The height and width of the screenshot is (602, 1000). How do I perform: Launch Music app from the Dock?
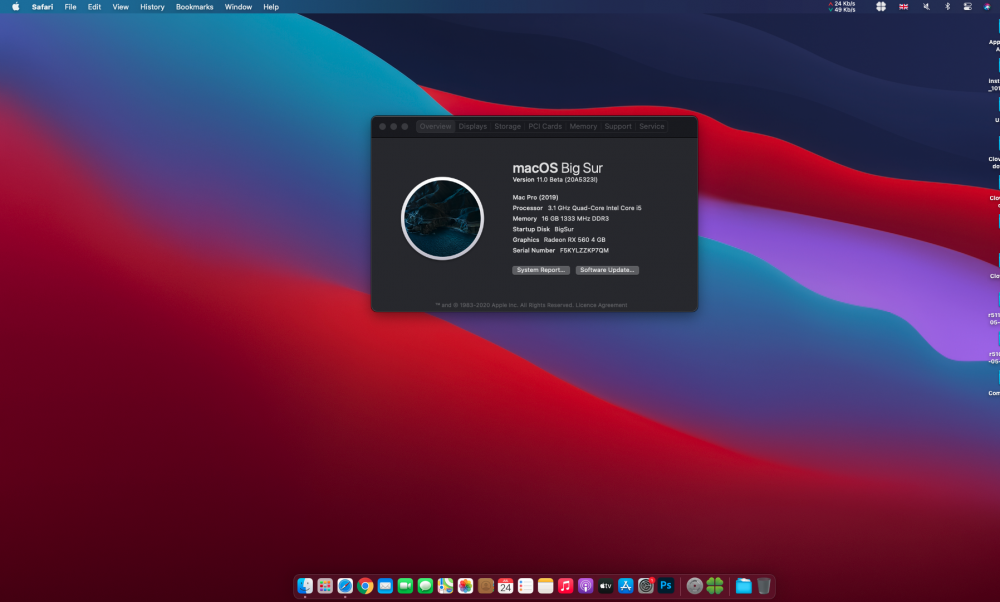566,585
